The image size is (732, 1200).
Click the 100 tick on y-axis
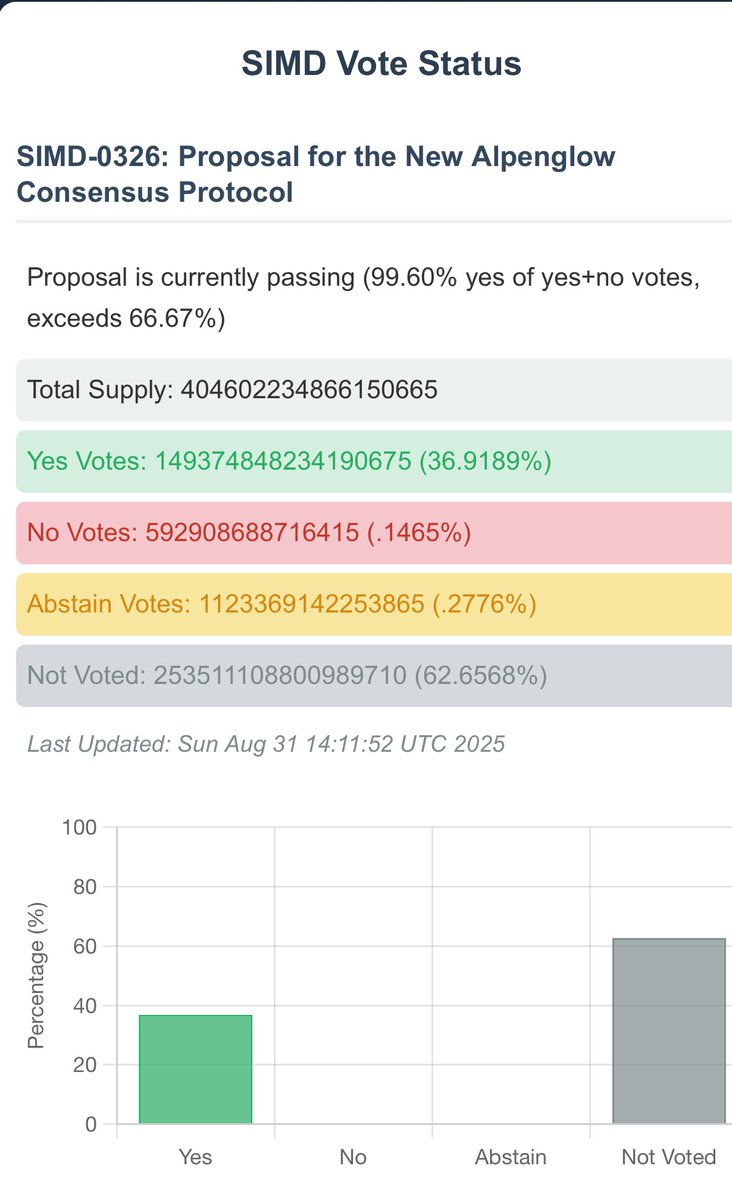[x=79, y=827]
